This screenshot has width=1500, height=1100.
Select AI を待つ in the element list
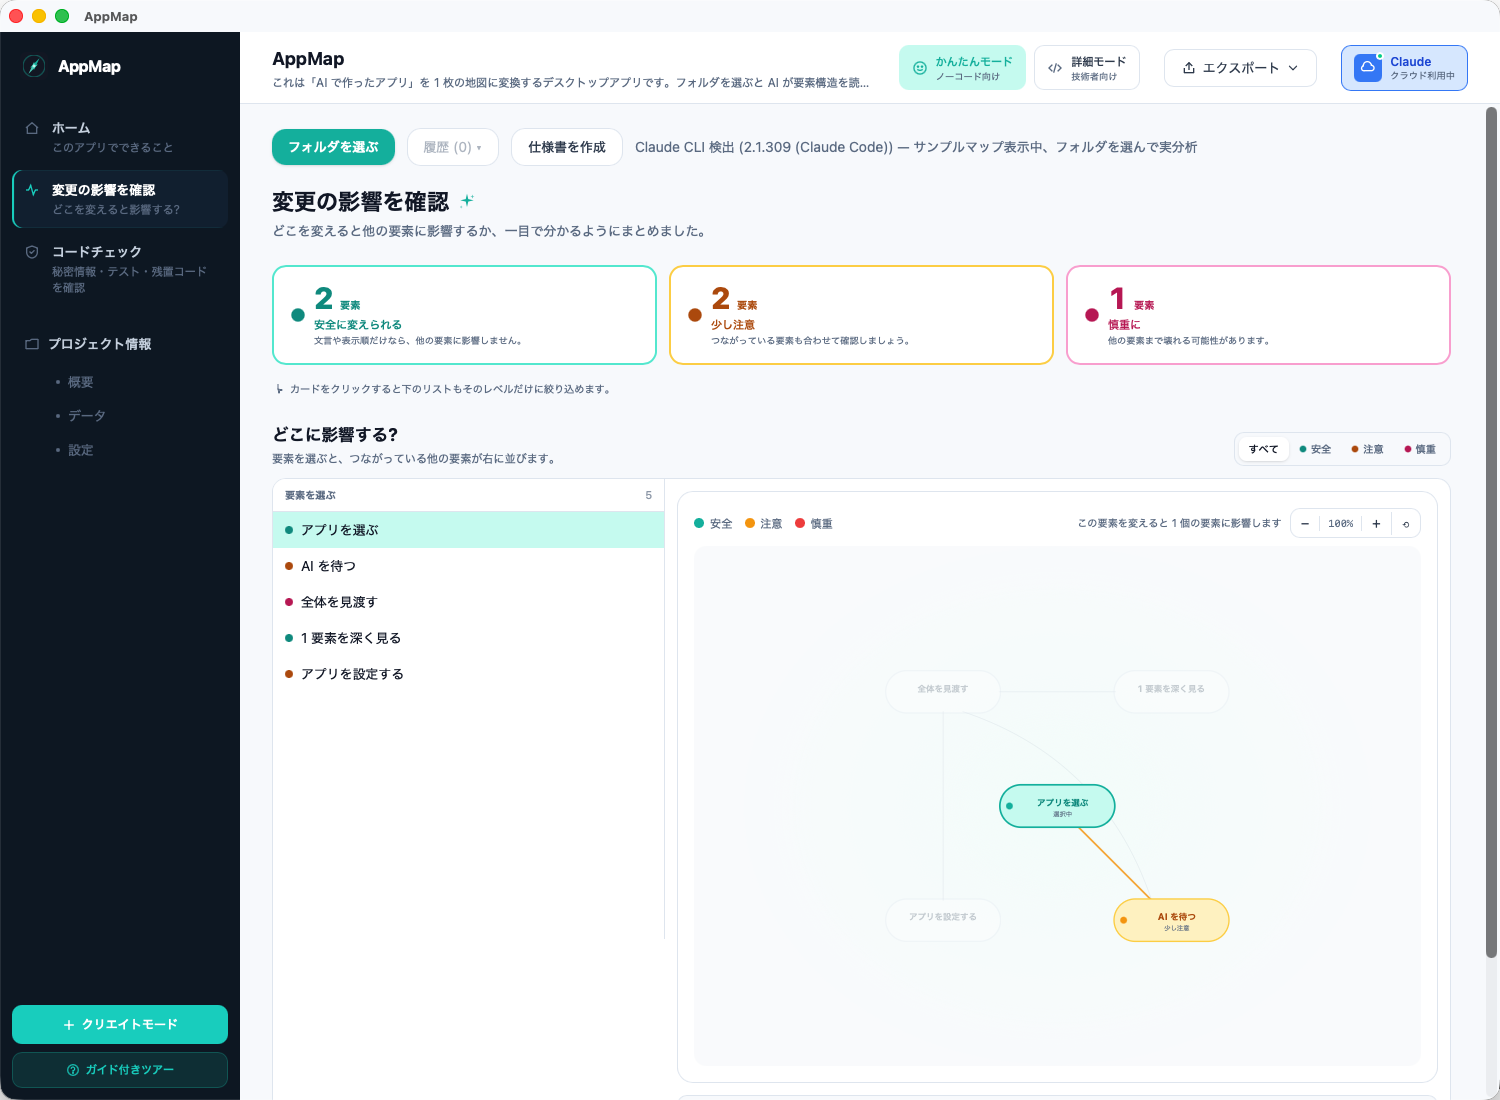468,566
